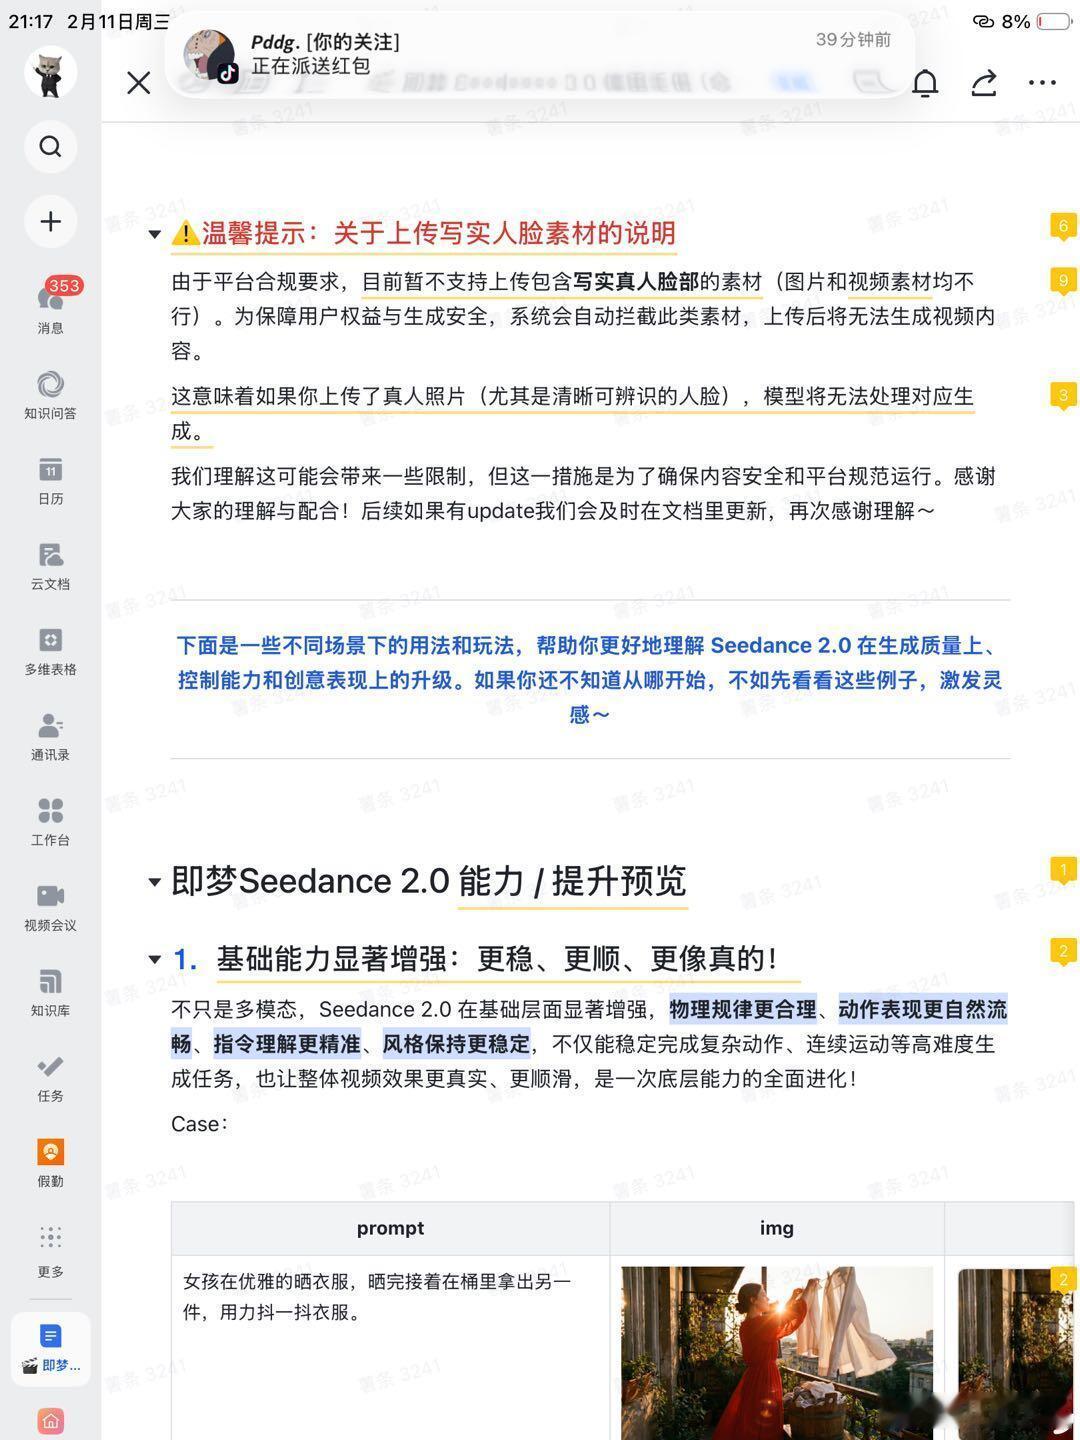Open 任务 tasks in sidebar
This screenshot has width=1080, height=1440.
50,1078
